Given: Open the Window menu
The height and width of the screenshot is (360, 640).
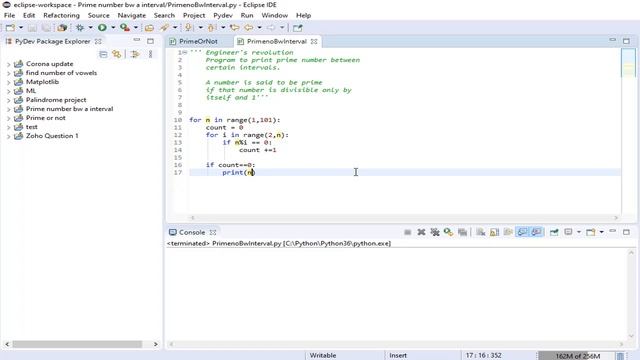Looking at the screenshot, I should coord(274,15).
